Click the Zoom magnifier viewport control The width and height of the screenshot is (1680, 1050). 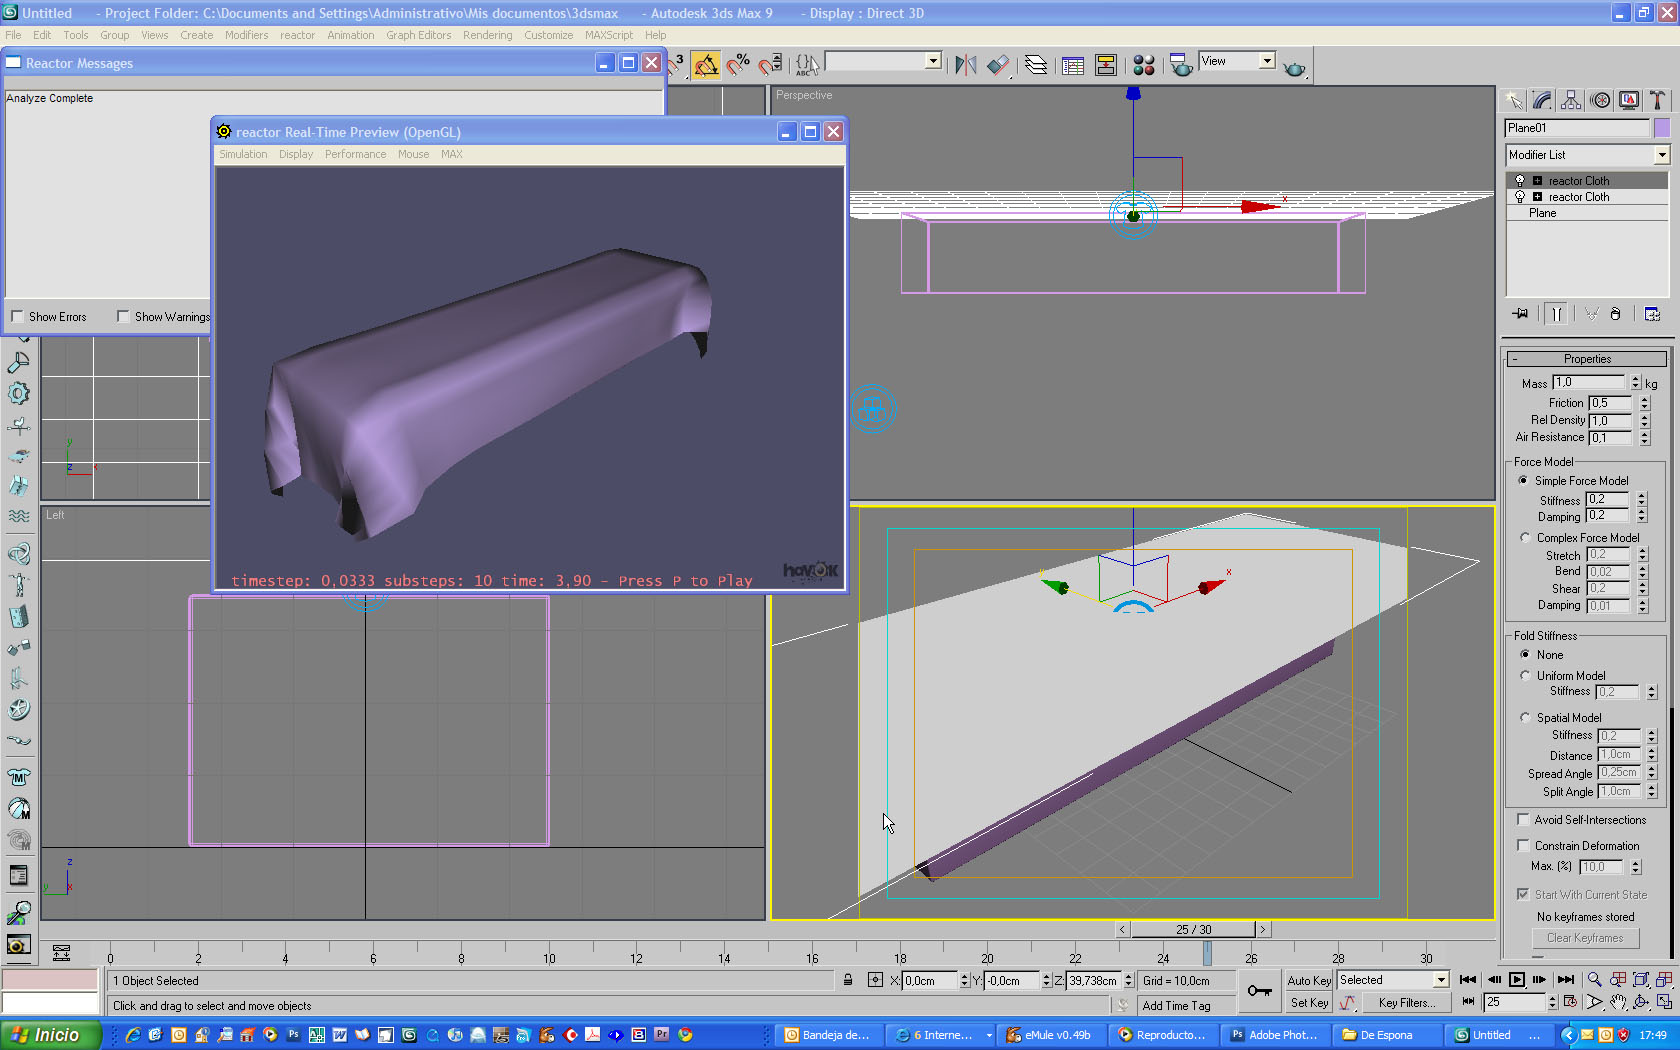[1594, 980]
